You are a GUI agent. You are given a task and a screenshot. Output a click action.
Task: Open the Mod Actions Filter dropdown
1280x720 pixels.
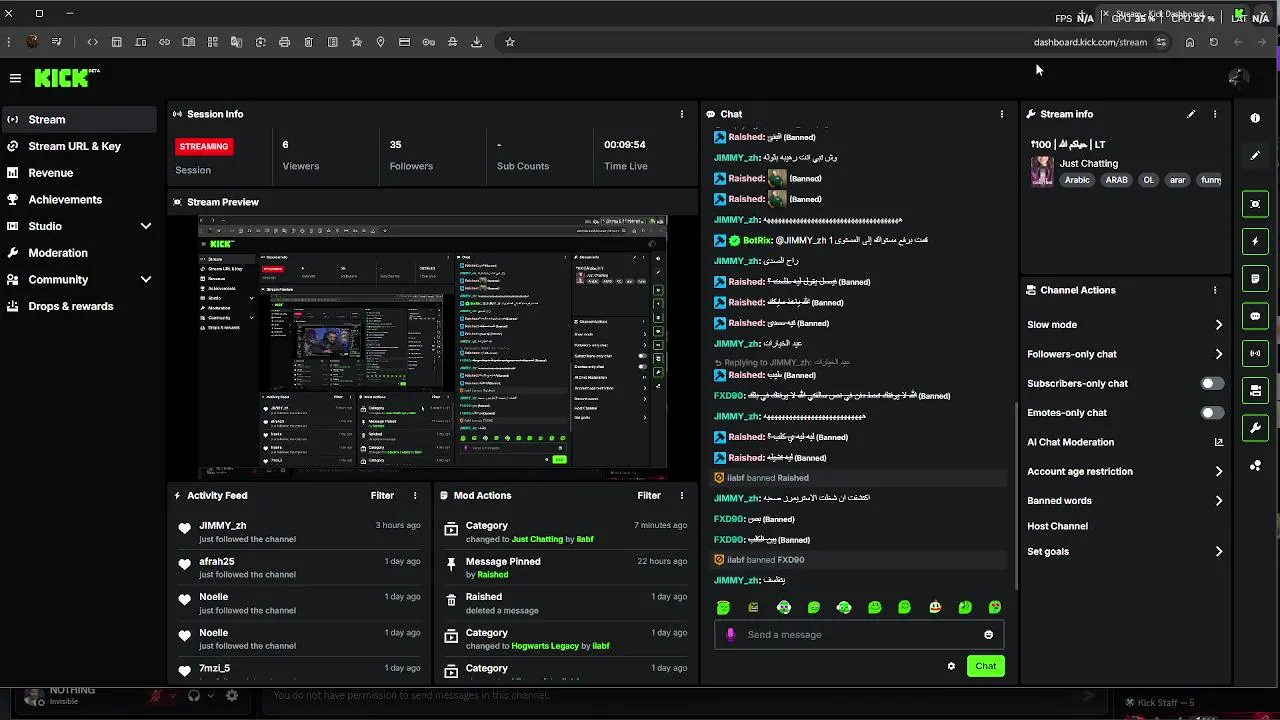(x=649, y=495)
